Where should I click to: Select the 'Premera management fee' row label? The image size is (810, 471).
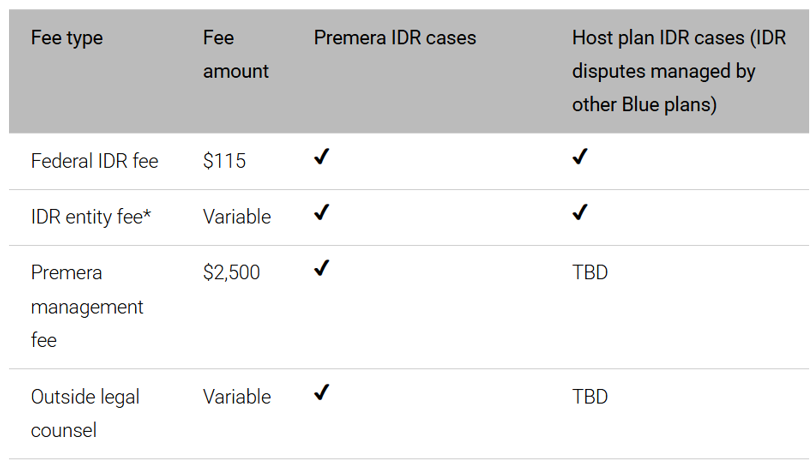coord(87,306)
